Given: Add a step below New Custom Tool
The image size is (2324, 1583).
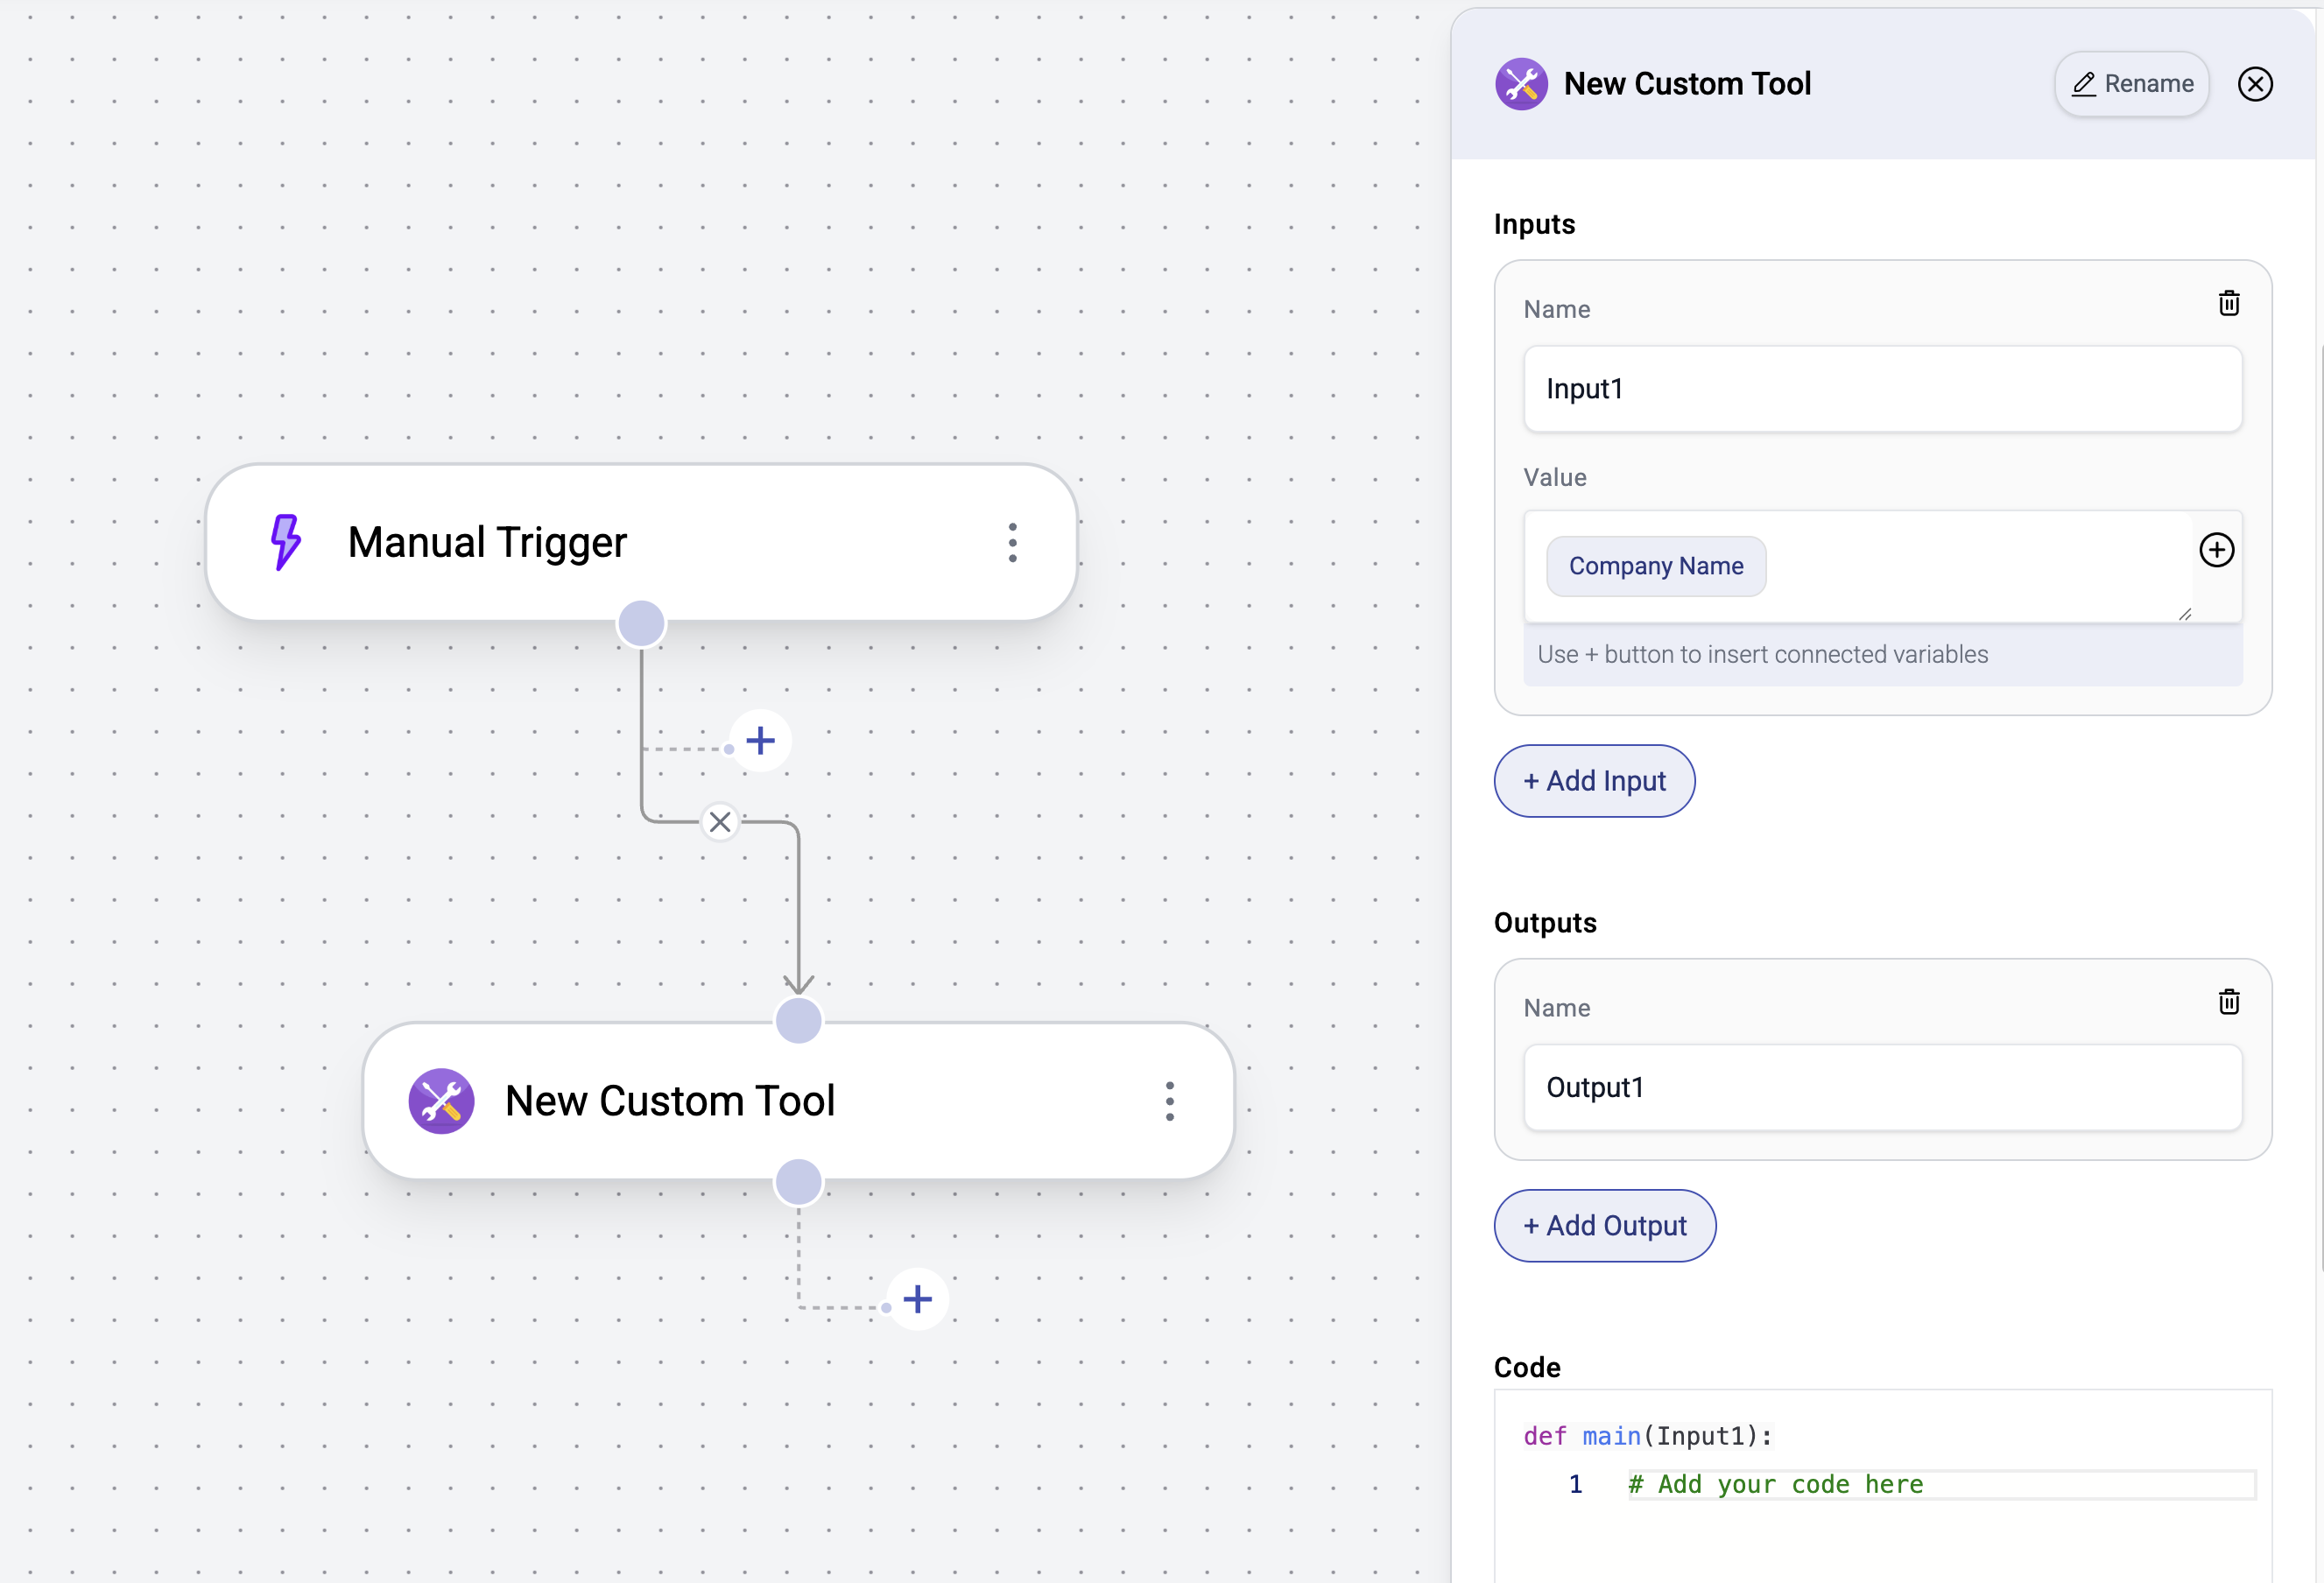Looking at the screenshot, I should (917, 1299).
